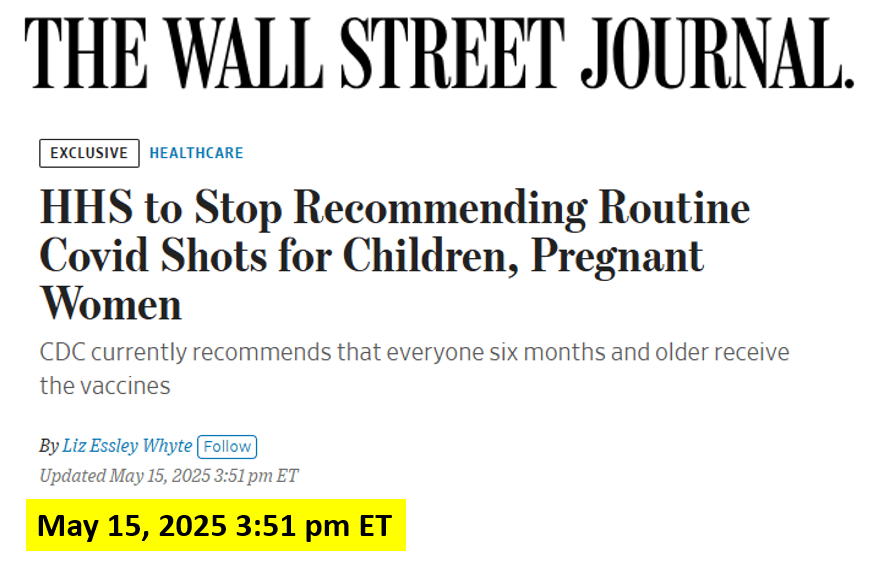Click "3:51 pm ET" in yellow box

coord(314,526)
